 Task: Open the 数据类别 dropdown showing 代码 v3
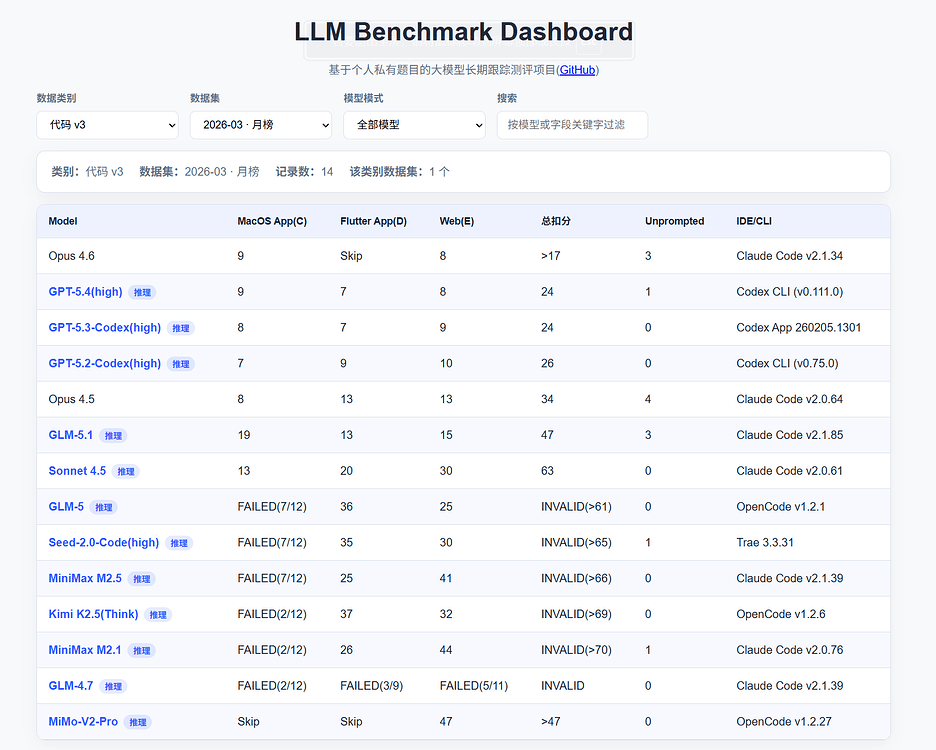(107, 125)
